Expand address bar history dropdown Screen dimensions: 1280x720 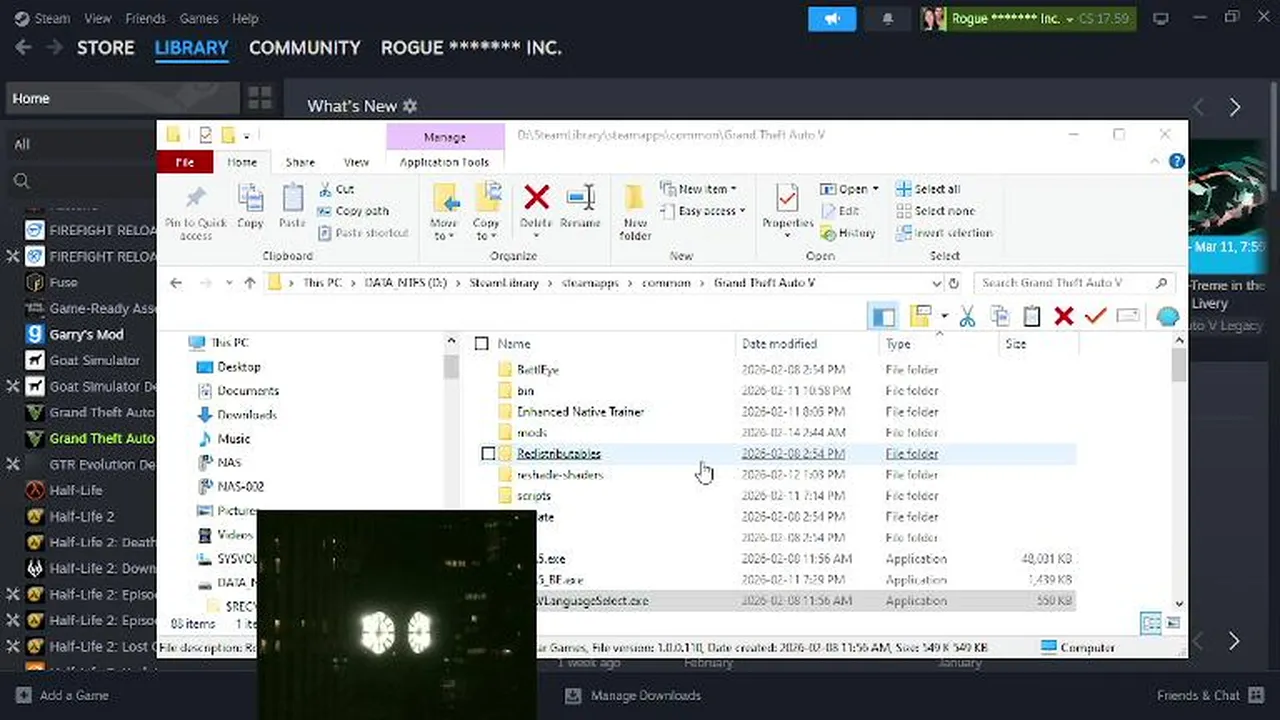click(937, 283)
